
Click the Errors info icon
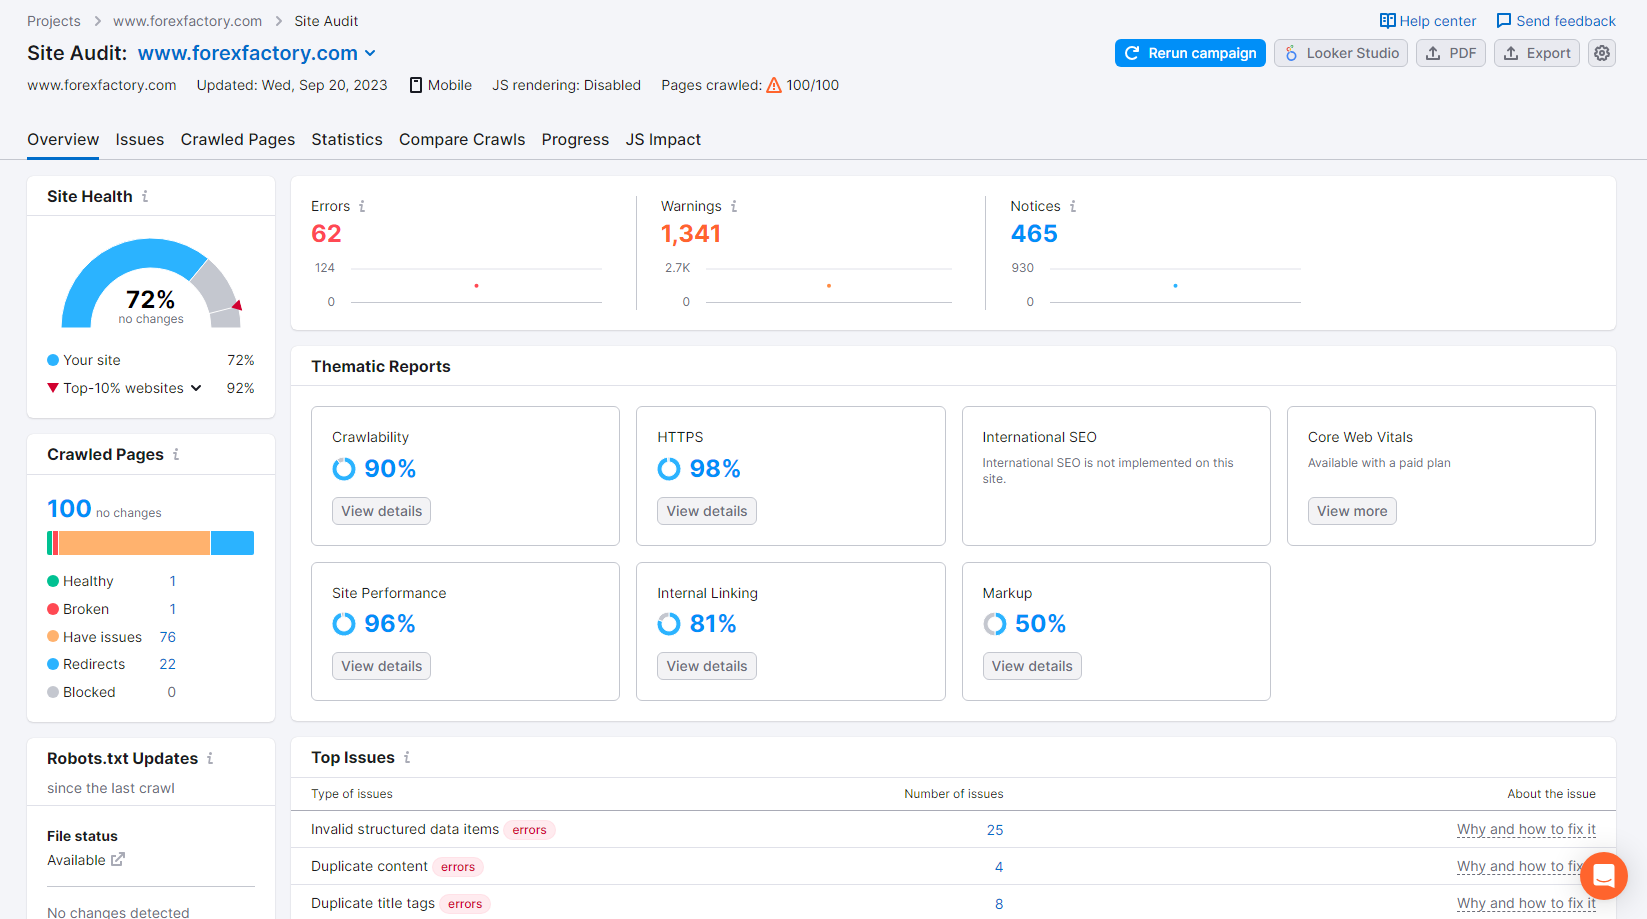[362, 206]
